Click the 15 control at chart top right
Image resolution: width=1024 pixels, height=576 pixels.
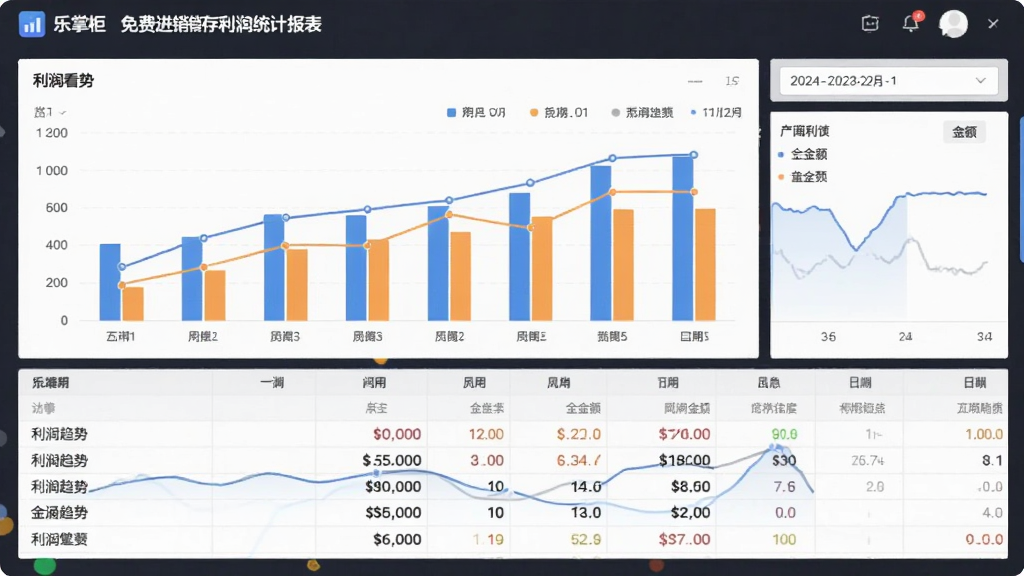731,81
